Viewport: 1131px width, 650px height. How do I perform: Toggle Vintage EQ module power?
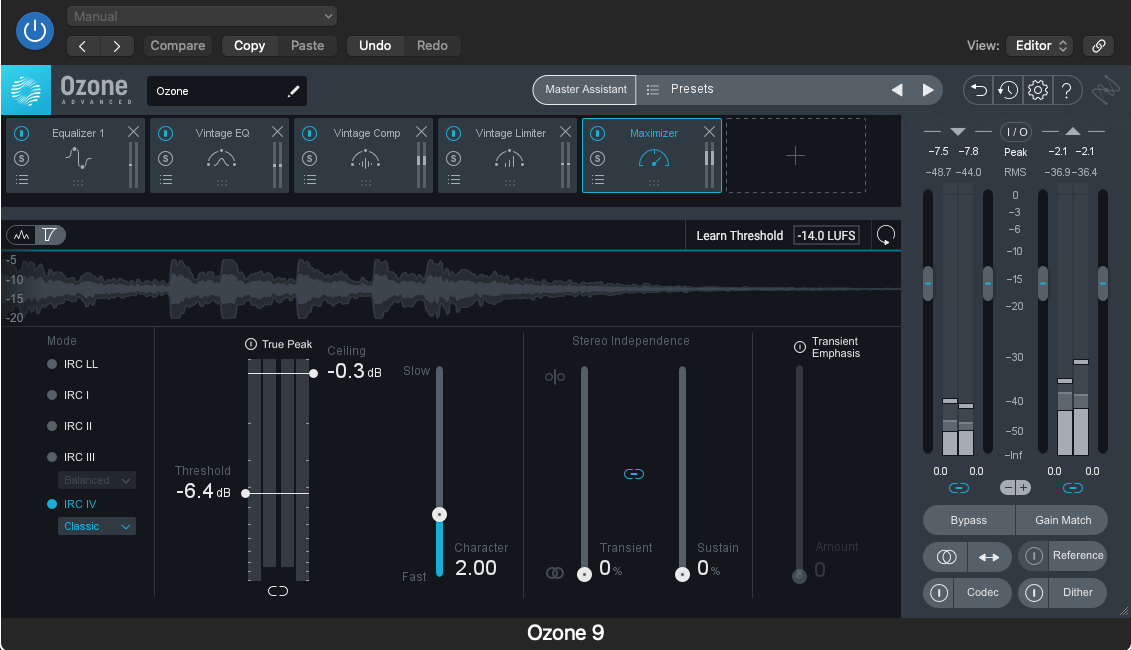(165, 133)
